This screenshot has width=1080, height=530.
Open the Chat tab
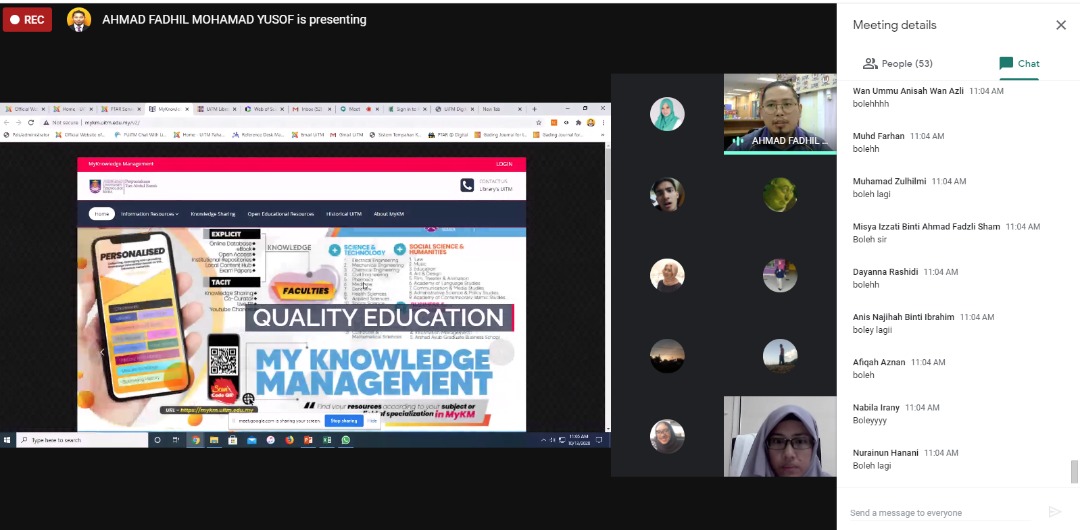click(1019, 63)
